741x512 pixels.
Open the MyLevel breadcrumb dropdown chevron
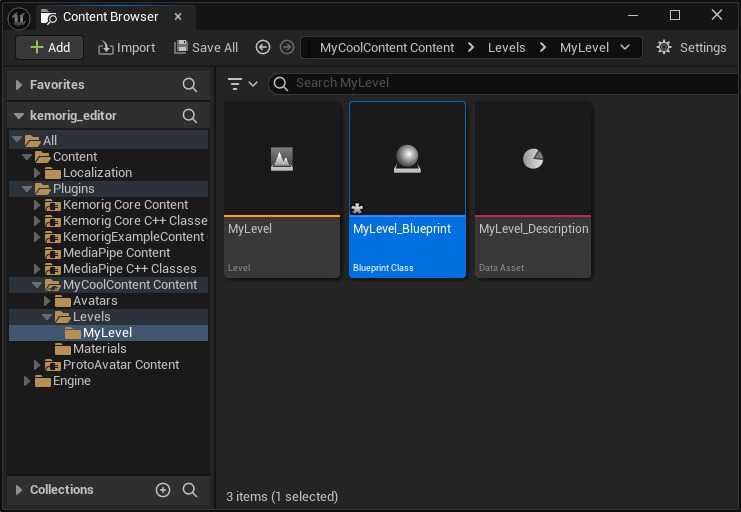[625, 48]
